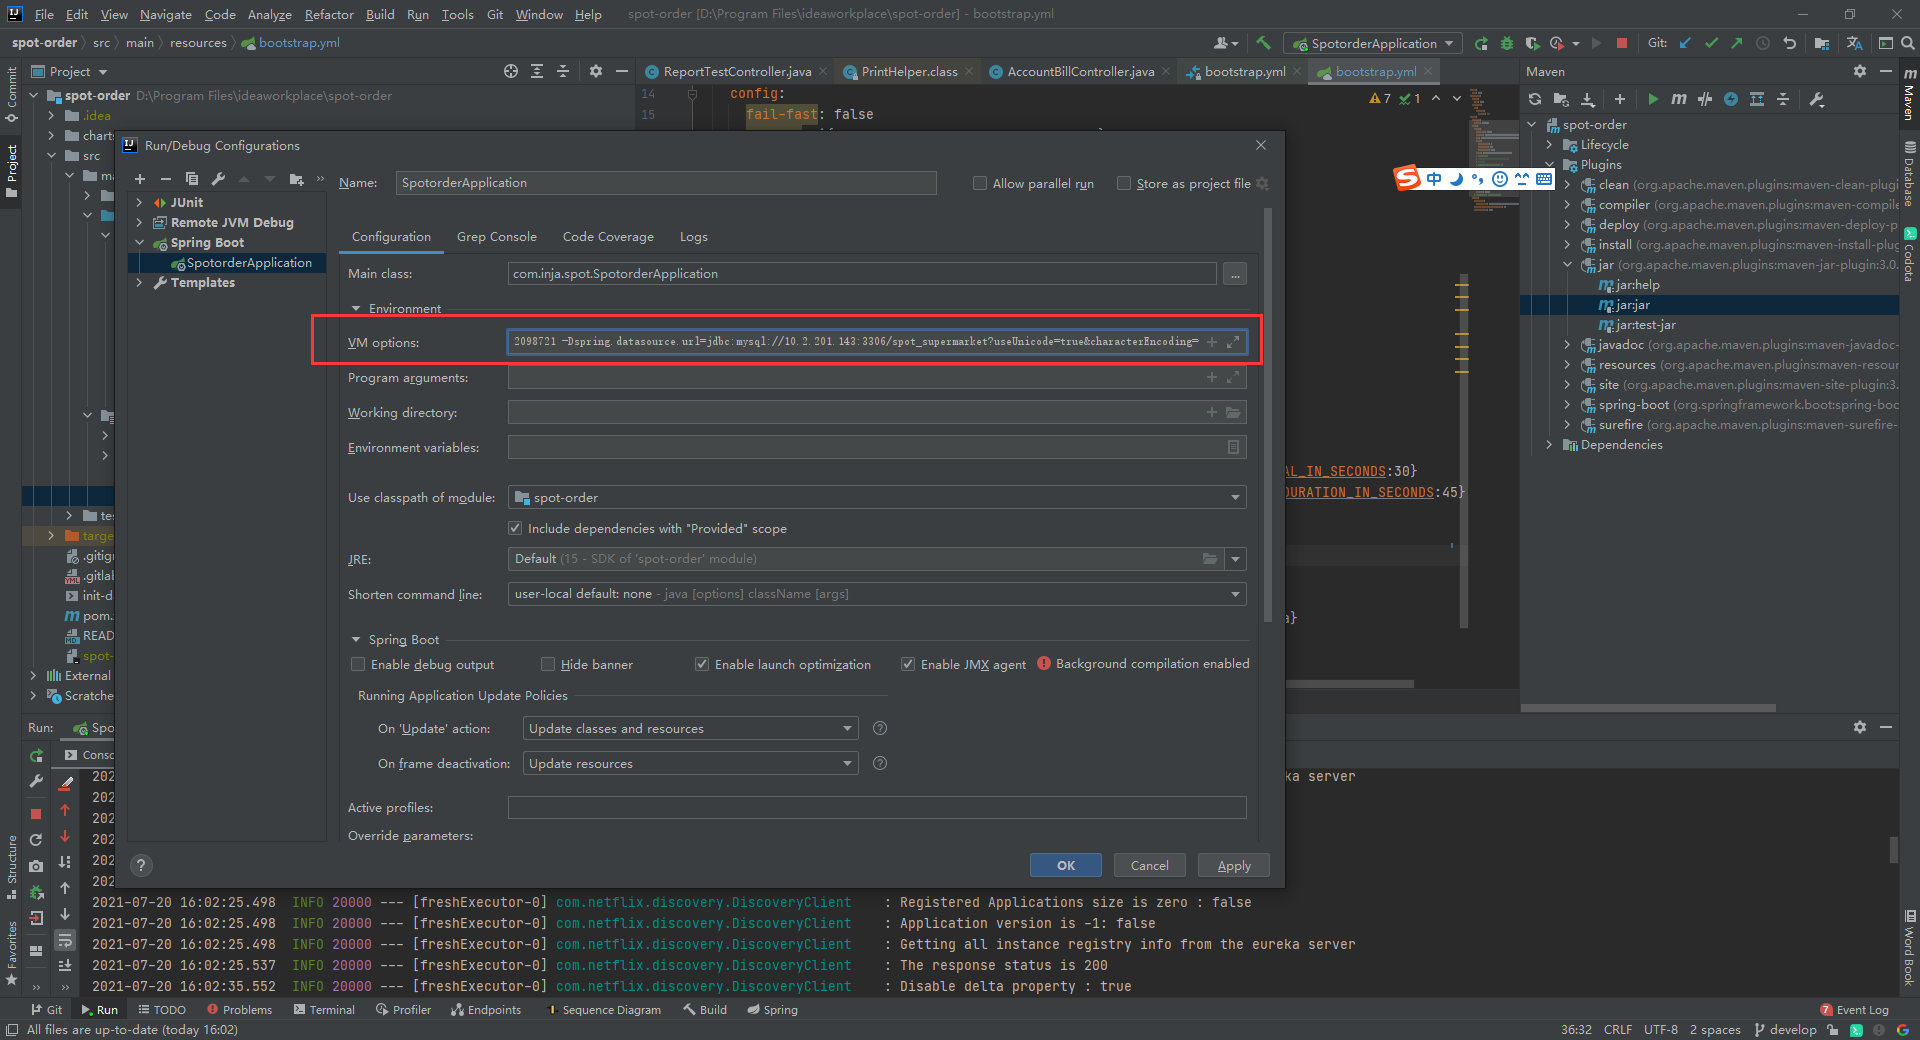This screenshot has width=1920, height=1040.
Task: Switch to Grep Console tab
Action: click(497, 237)
